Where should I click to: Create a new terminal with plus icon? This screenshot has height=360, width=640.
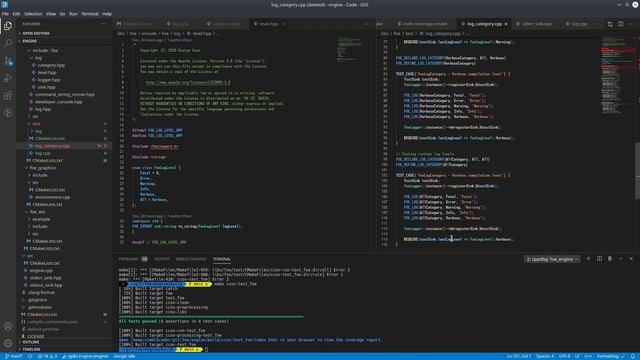(588, 259)
